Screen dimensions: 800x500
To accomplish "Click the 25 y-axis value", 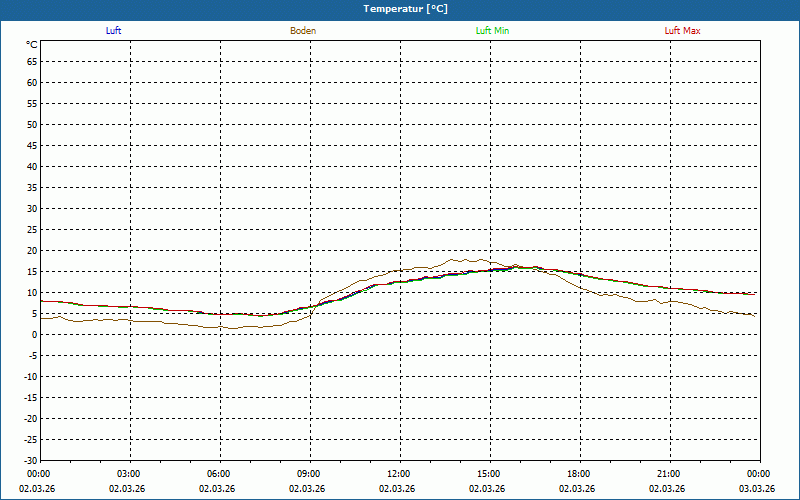I will tap(32, 230).
